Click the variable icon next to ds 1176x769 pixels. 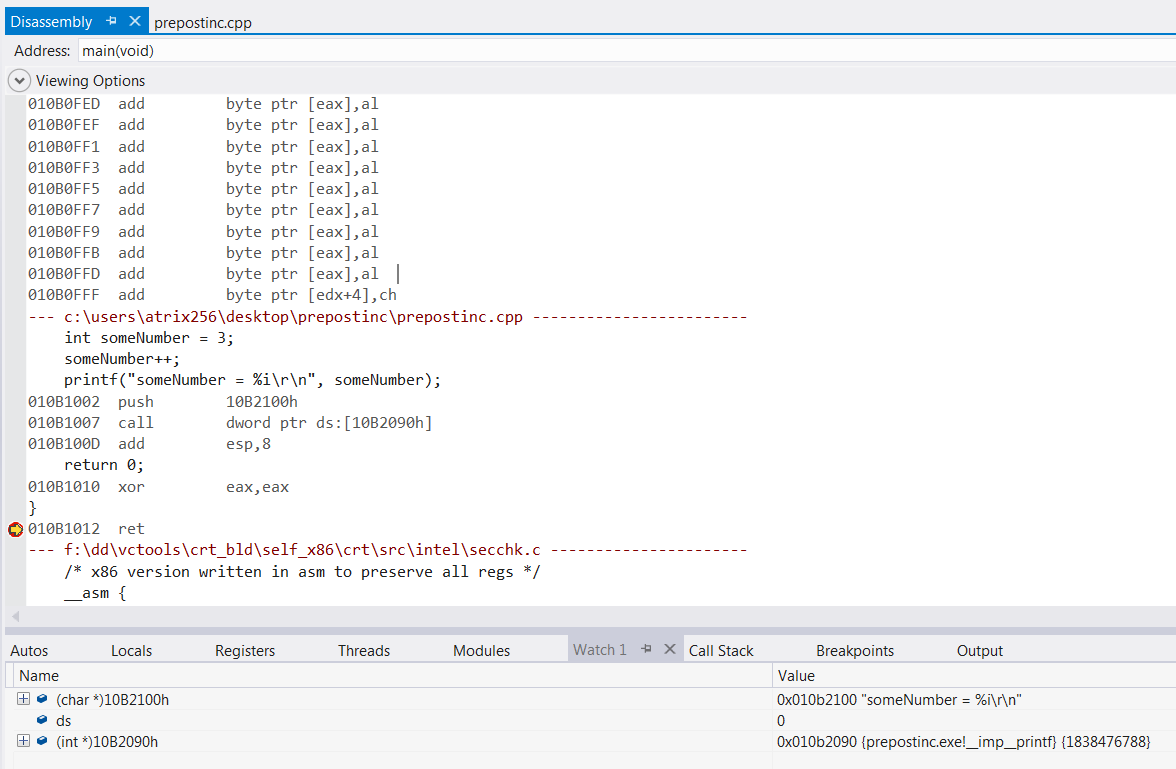point(42,720)
